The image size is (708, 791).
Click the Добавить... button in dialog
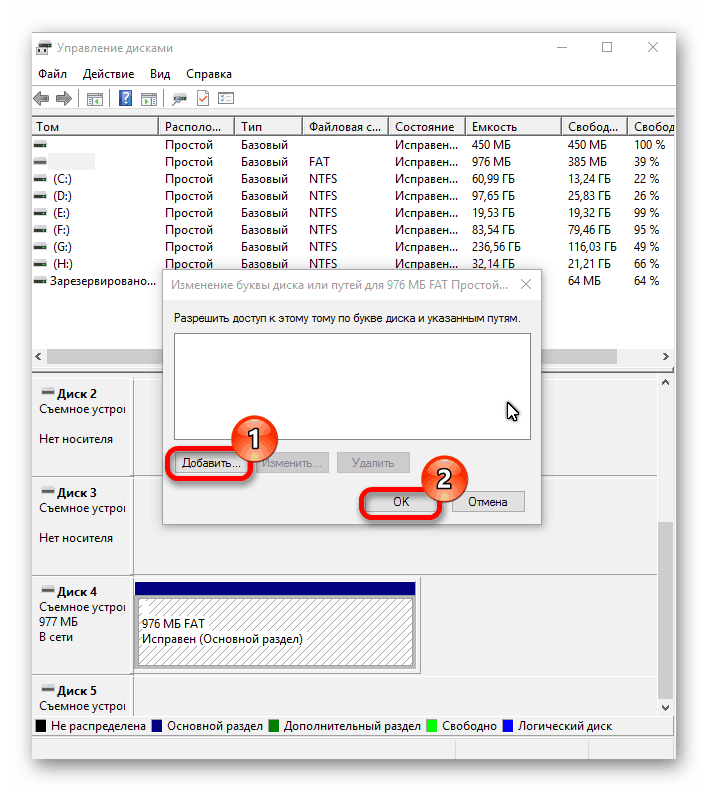click(x=210, y=463)
